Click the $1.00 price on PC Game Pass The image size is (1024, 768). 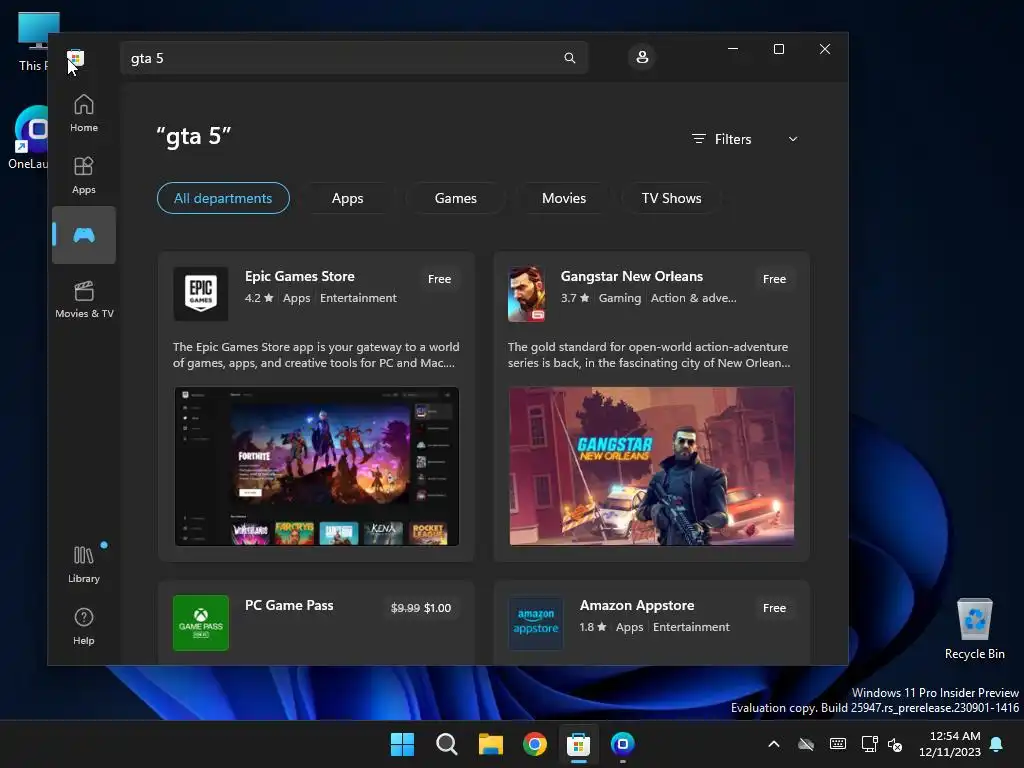438,608
